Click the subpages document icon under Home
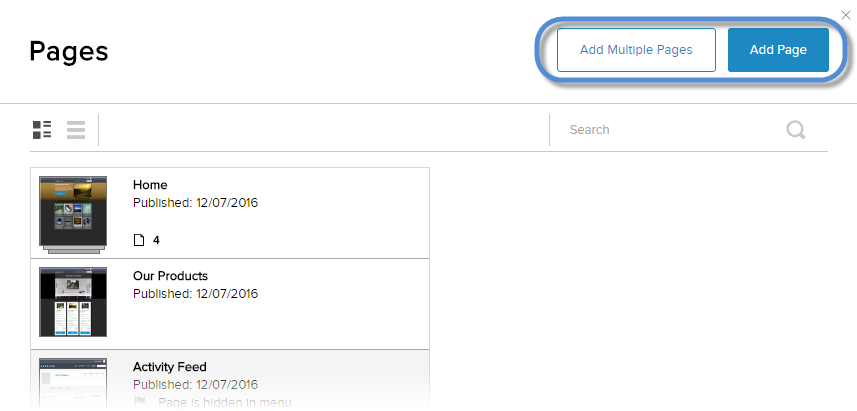The width and height of the screenshot is (857, 411). click(139, 240)
